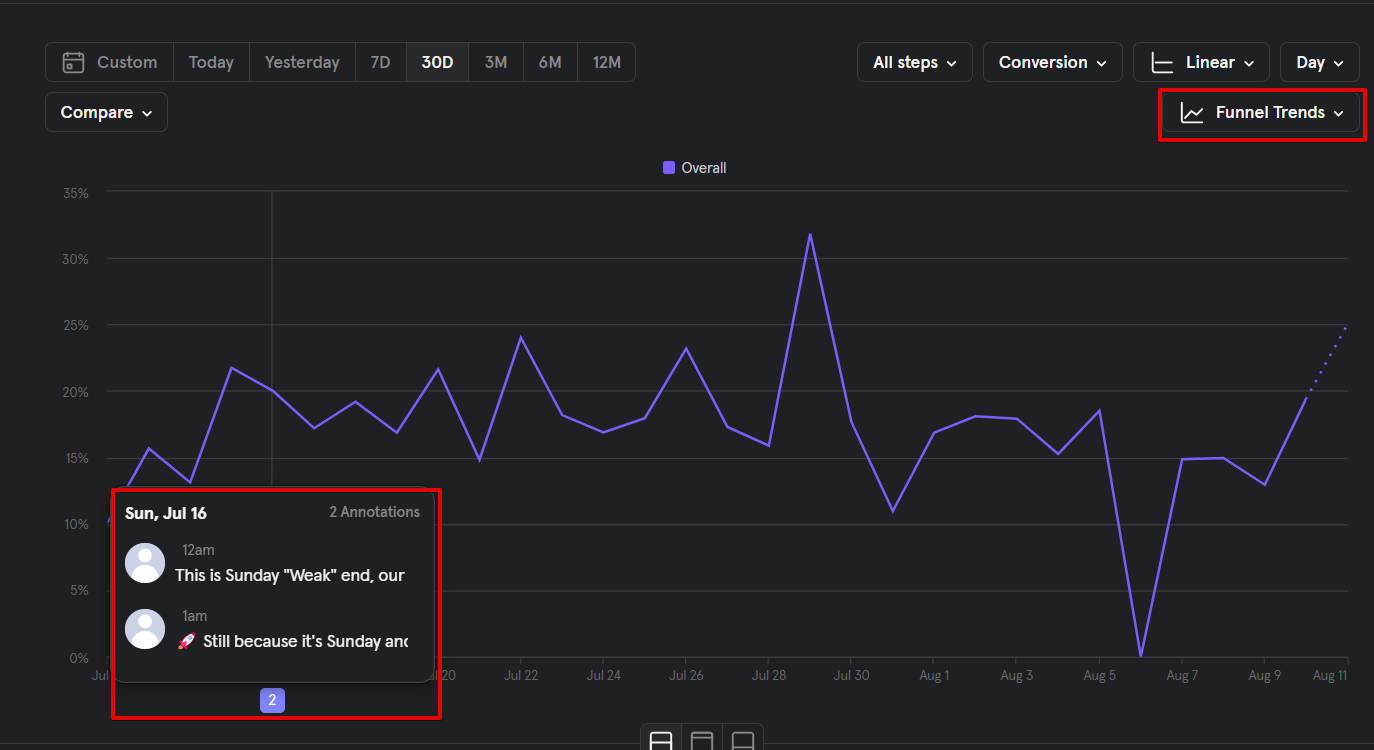Expand the Day interval dropdown
Image resolution: width=1374 pixels, height=750 pixels.
coord(1318,61)
